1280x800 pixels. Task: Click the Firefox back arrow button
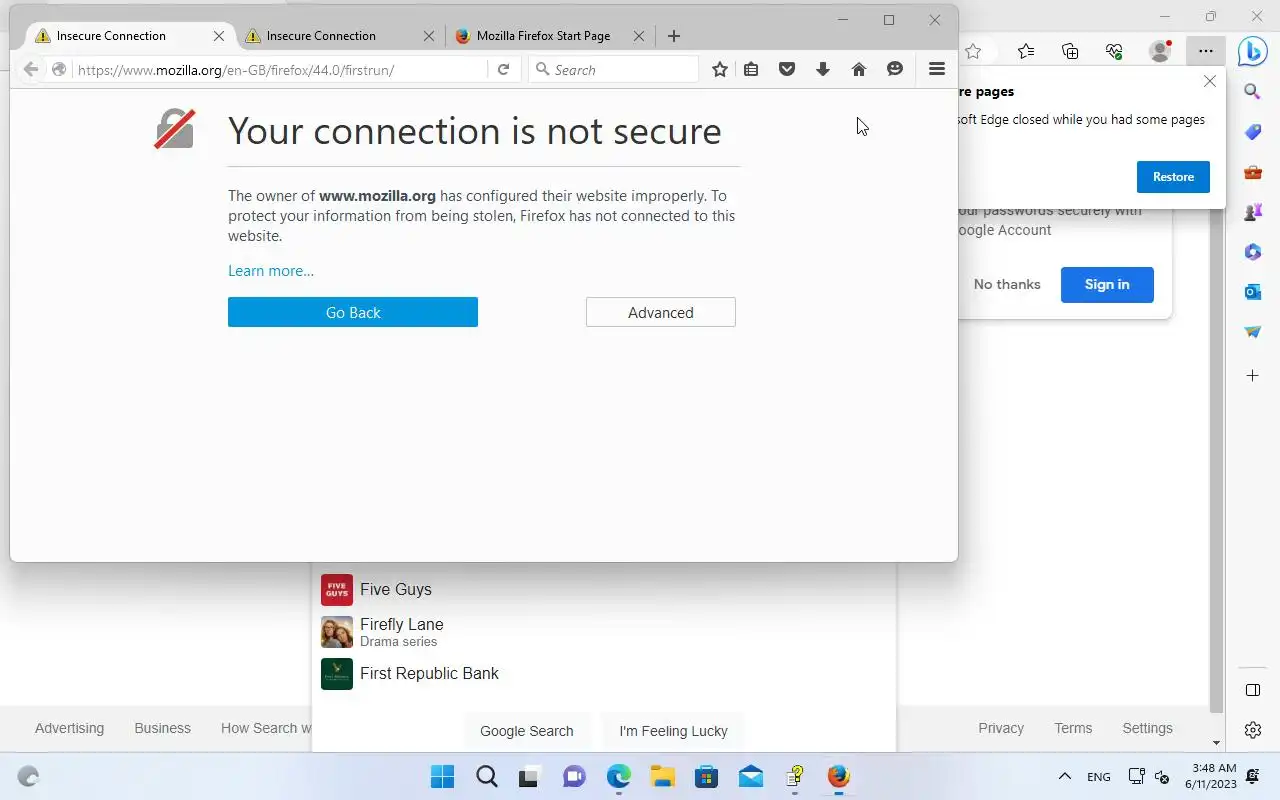[x=30, y=69]
